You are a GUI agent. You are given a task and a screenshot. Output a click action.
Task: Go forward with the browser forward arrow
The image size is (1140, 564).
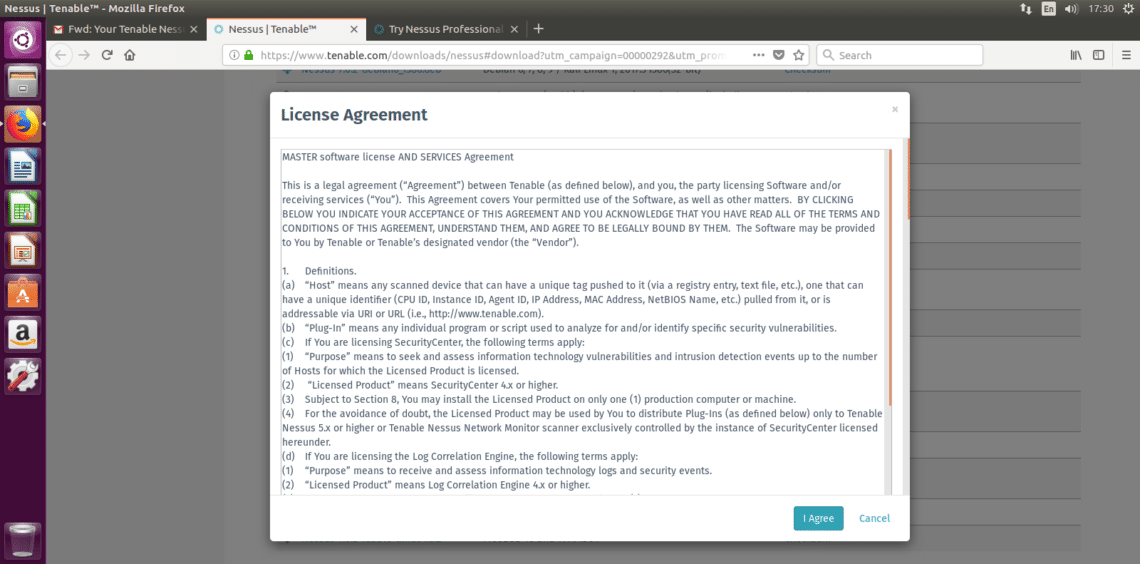84,55
